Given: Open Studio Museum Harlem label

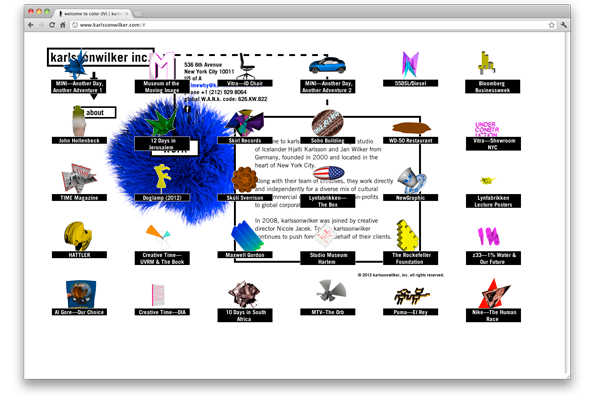Looking at the screenshot, I should pos(327,258).
